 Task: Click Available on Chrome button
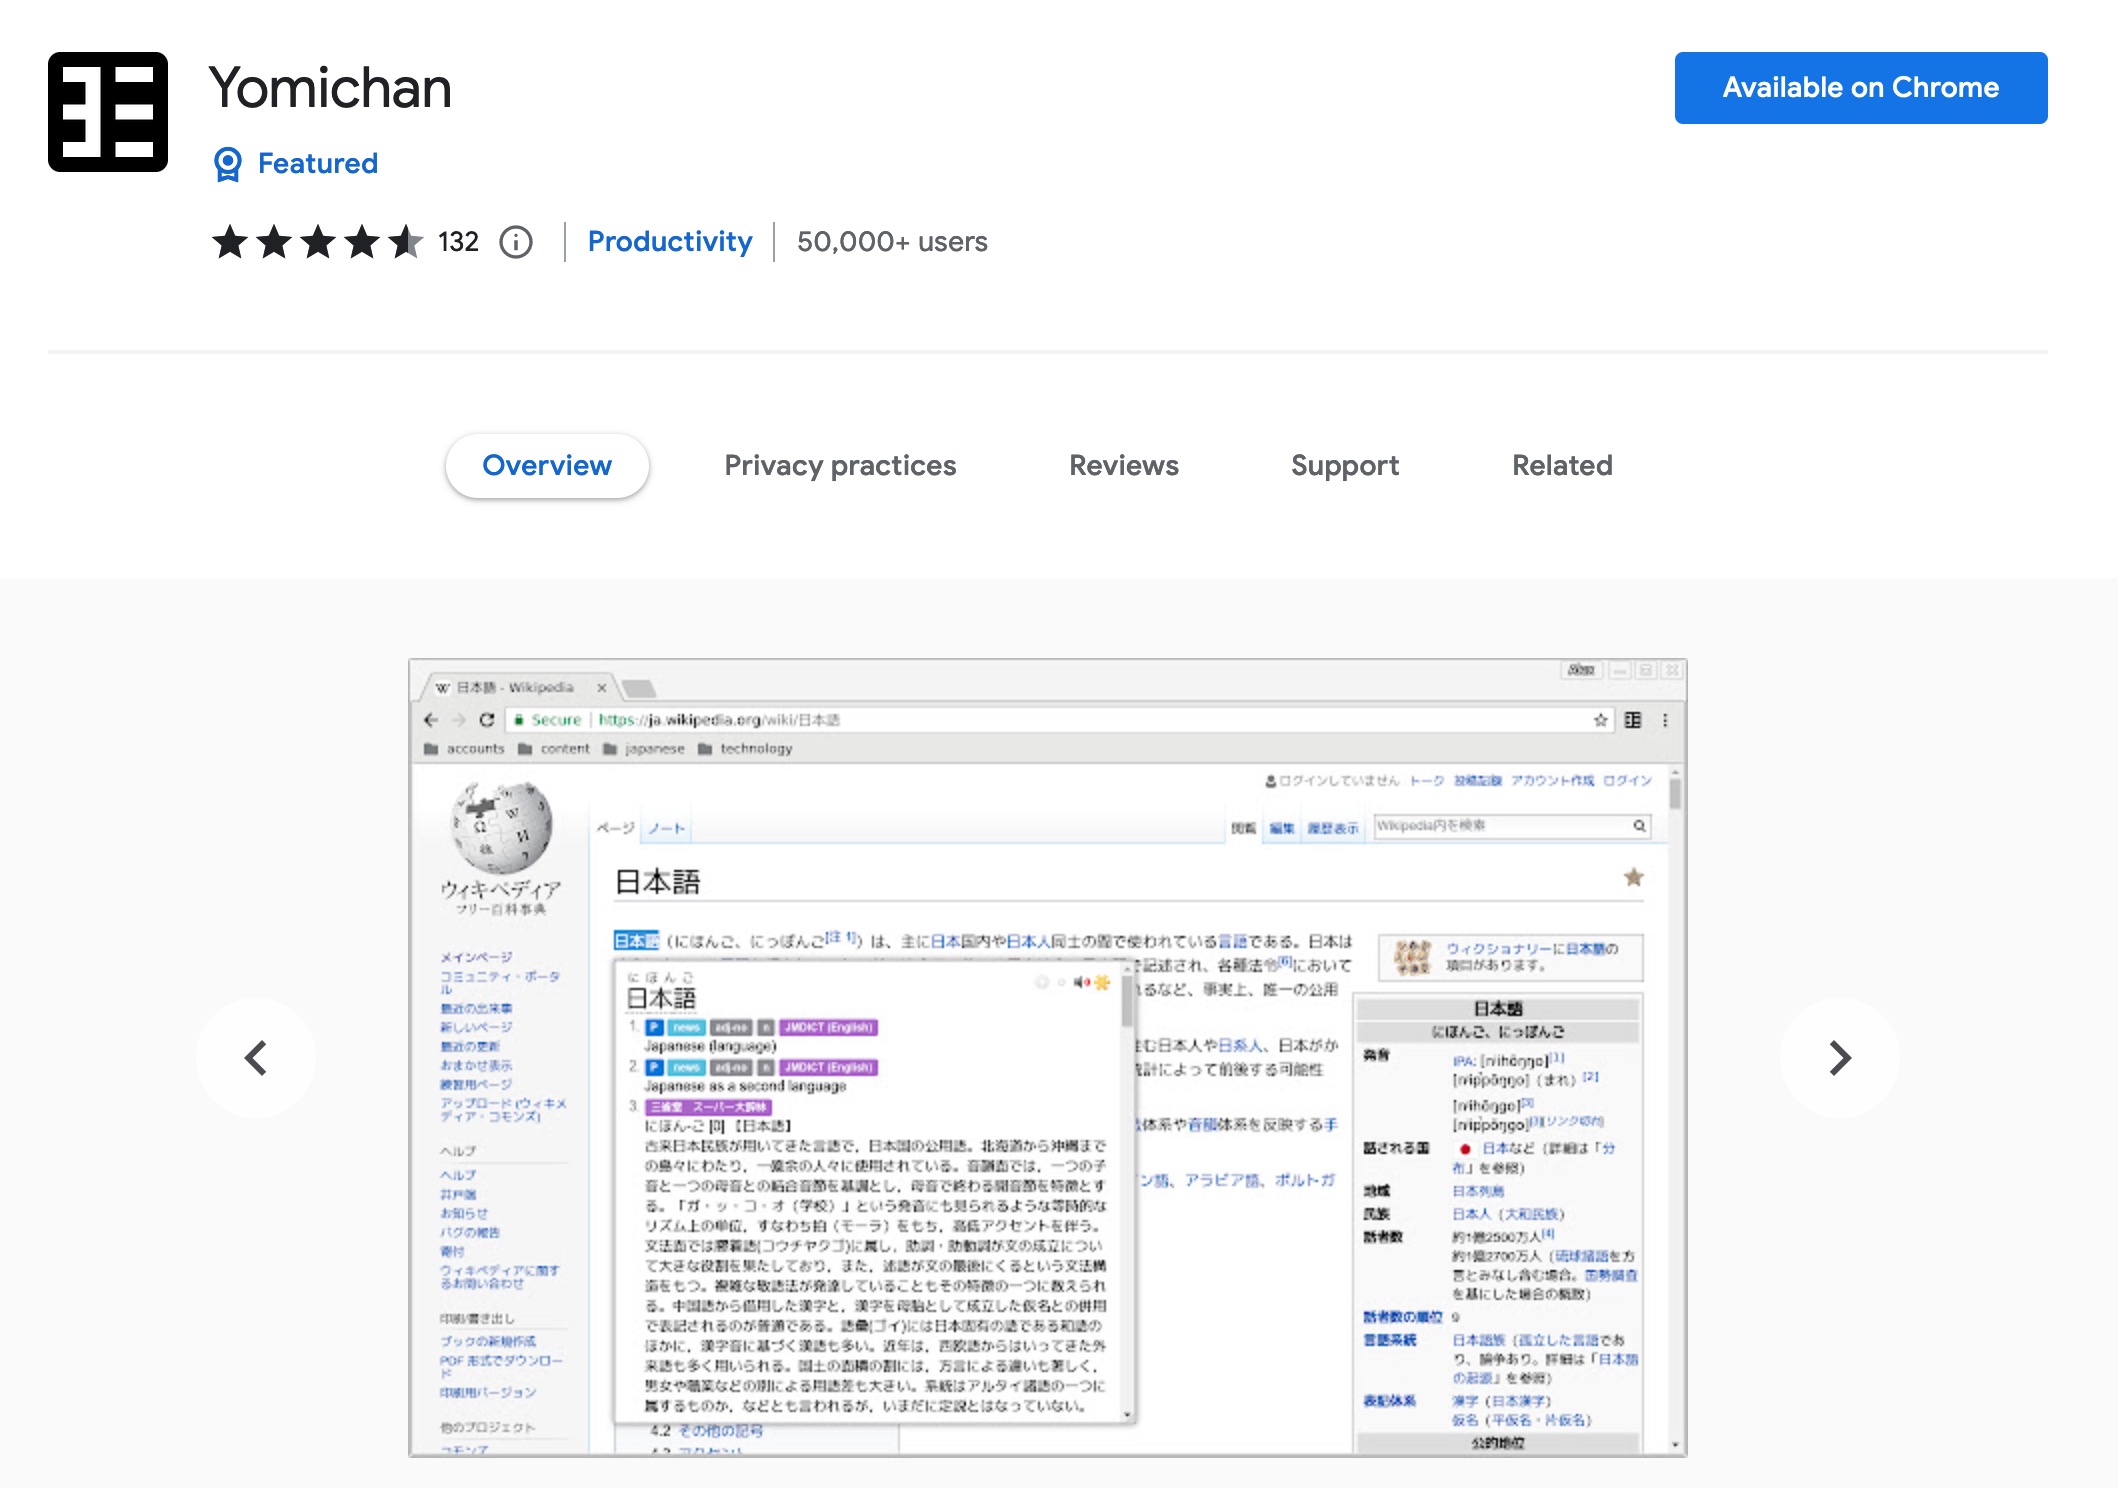[1861, 88]
